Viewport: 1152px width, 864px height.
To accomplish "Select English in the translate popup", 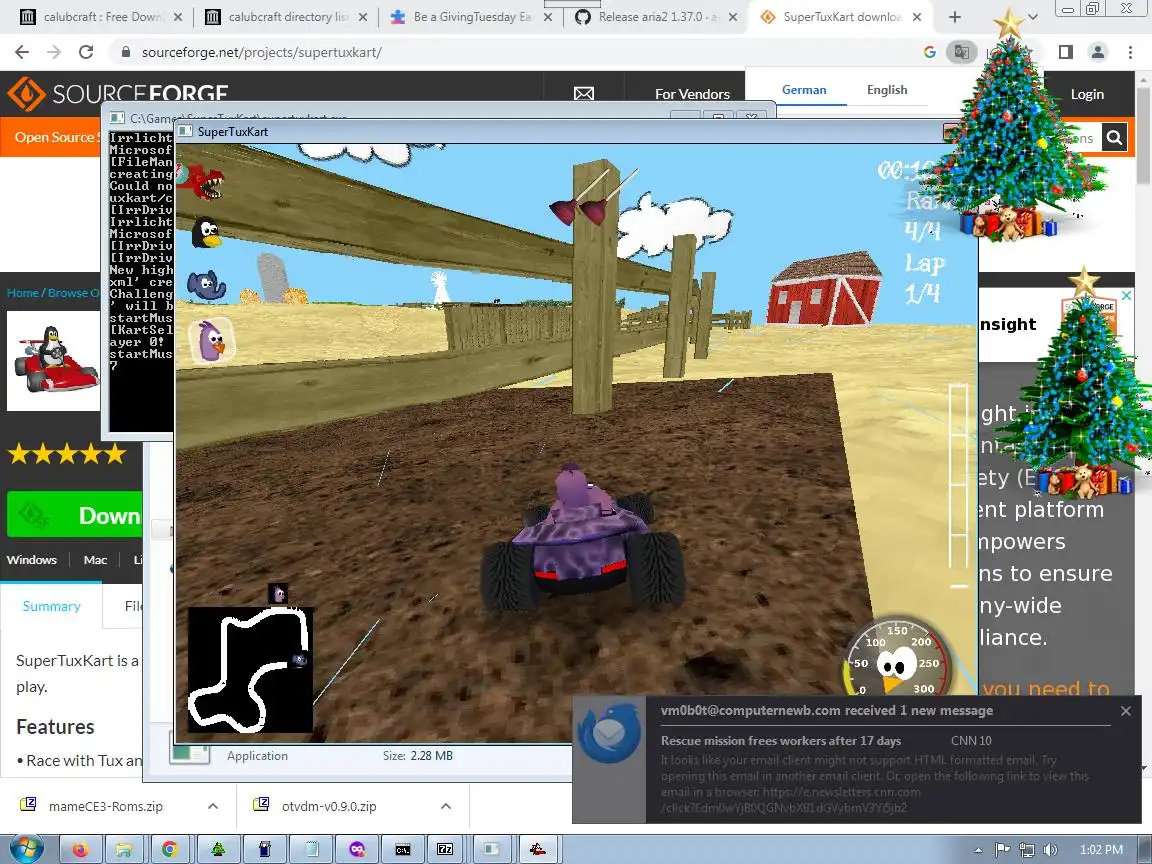I will click(887, 90).
